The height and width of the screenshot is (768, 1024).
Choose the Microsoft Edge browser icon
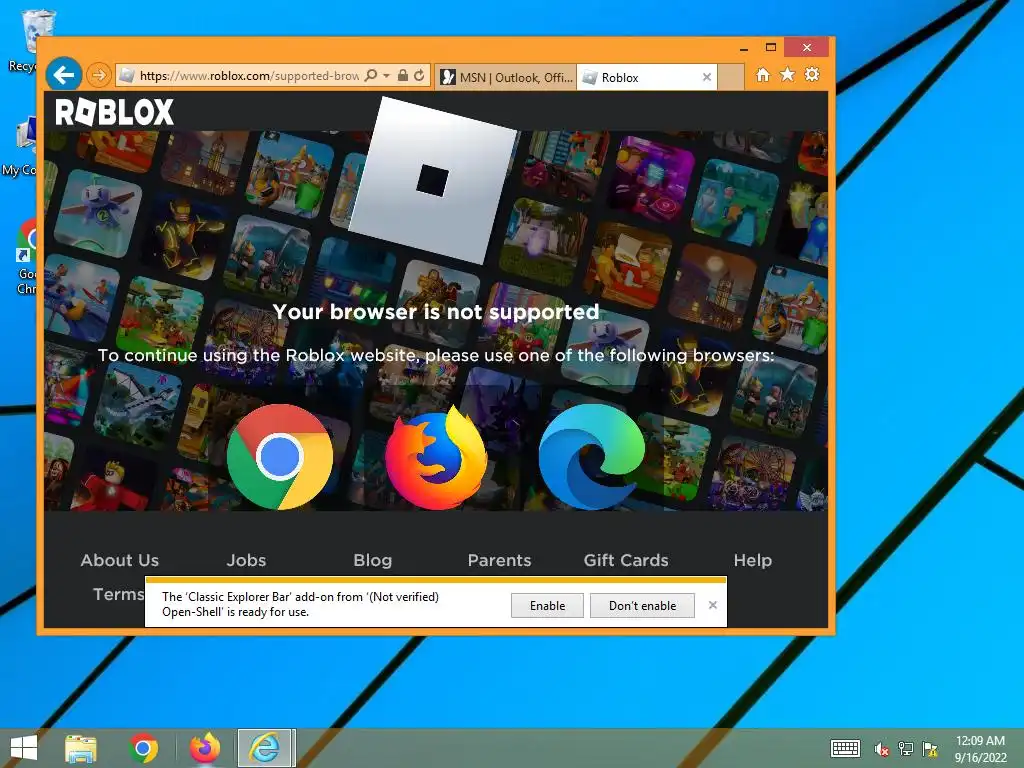click(x=591, y=456)
